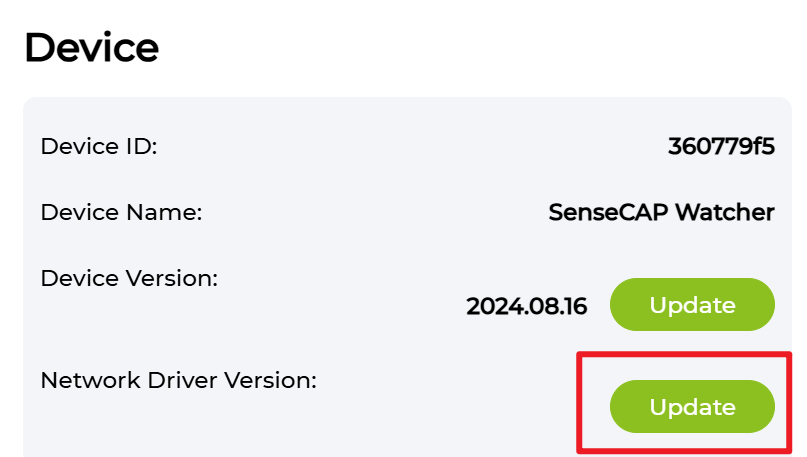This screenshot has height=457, width=807.
Task: Click Update next to Device Version
Action: (692, 305)
